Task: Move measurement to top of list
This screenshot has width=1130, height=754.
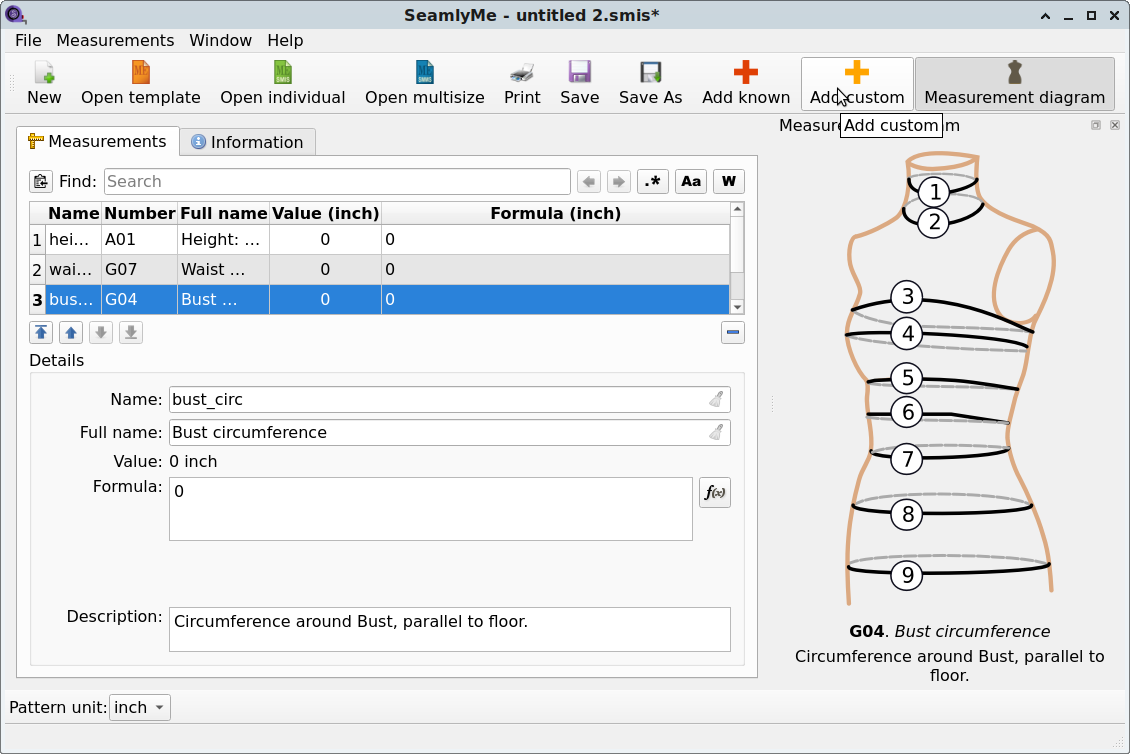Action: click(41, 332)
